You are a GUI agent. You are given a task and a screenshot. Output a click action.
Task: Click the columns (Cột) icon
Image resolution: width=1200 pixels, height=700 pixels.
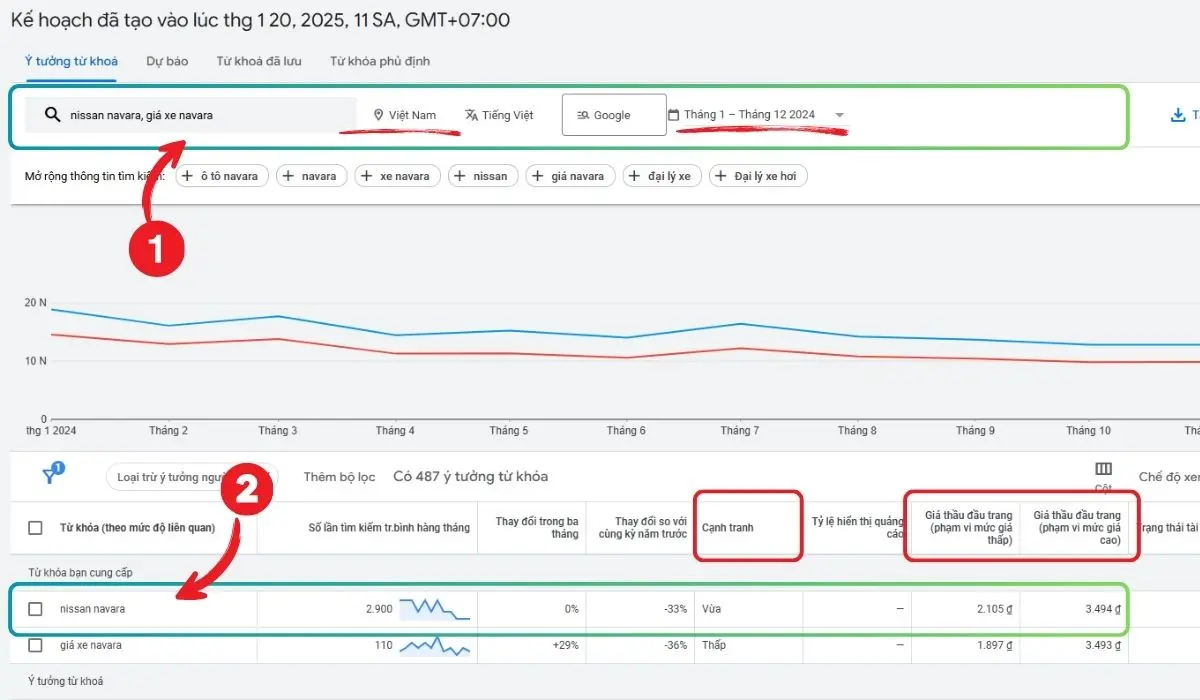[1103, 469]
